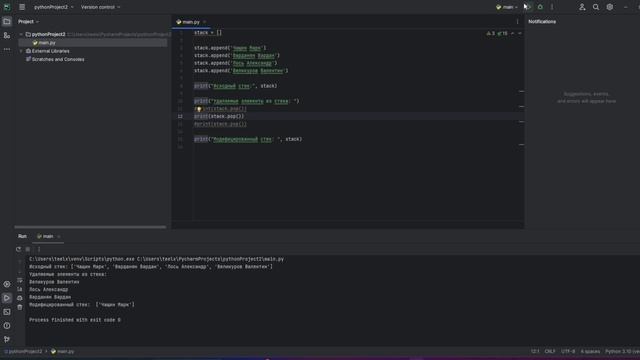Click the warnings count indicator in editor
Screen dimensions: 640x360
click(490, 33)
